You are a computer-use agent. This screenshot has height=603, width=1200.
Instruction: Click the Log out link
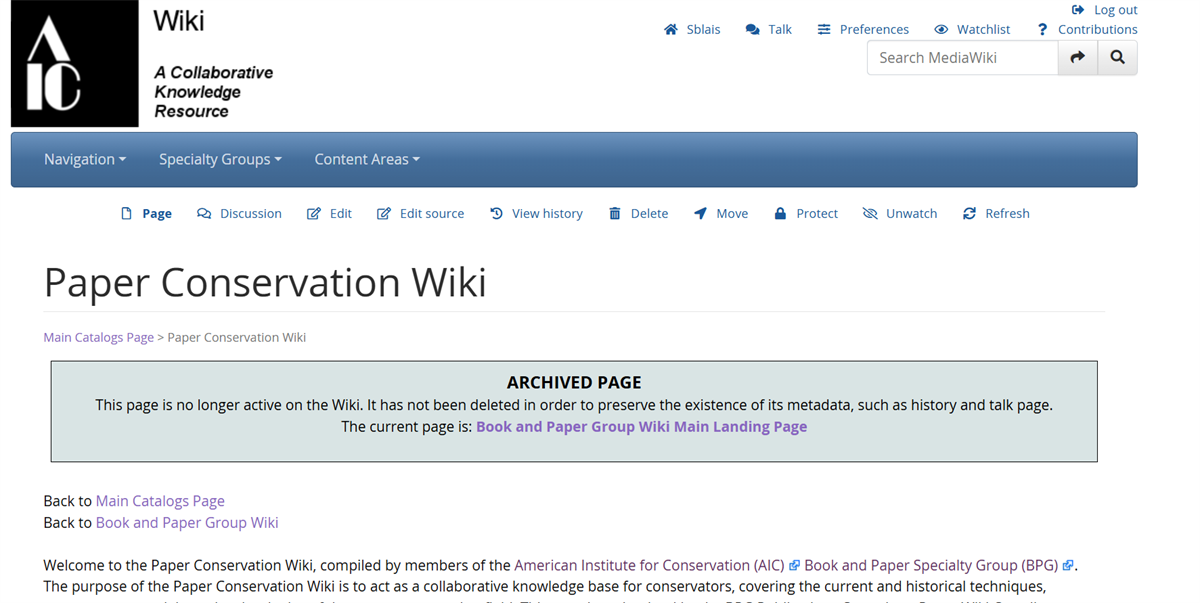(1105, 10)
